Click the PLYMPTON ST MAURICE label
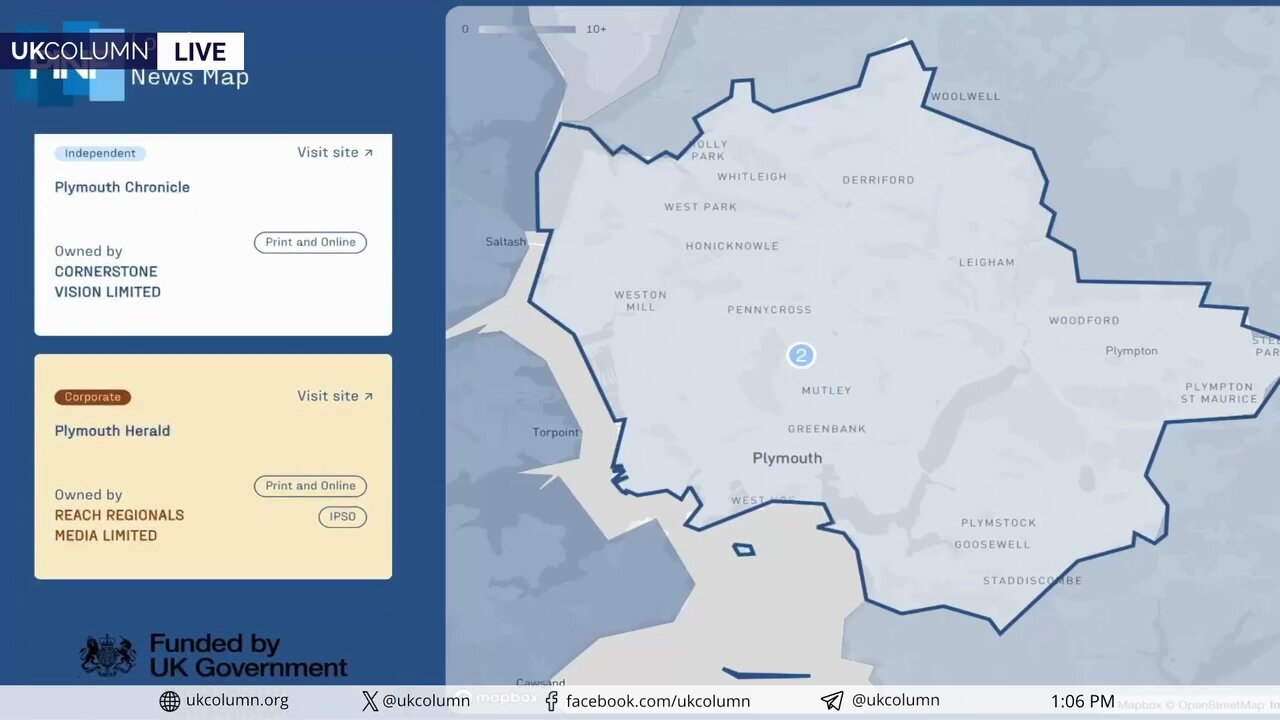 click(x=1219, y=393)
